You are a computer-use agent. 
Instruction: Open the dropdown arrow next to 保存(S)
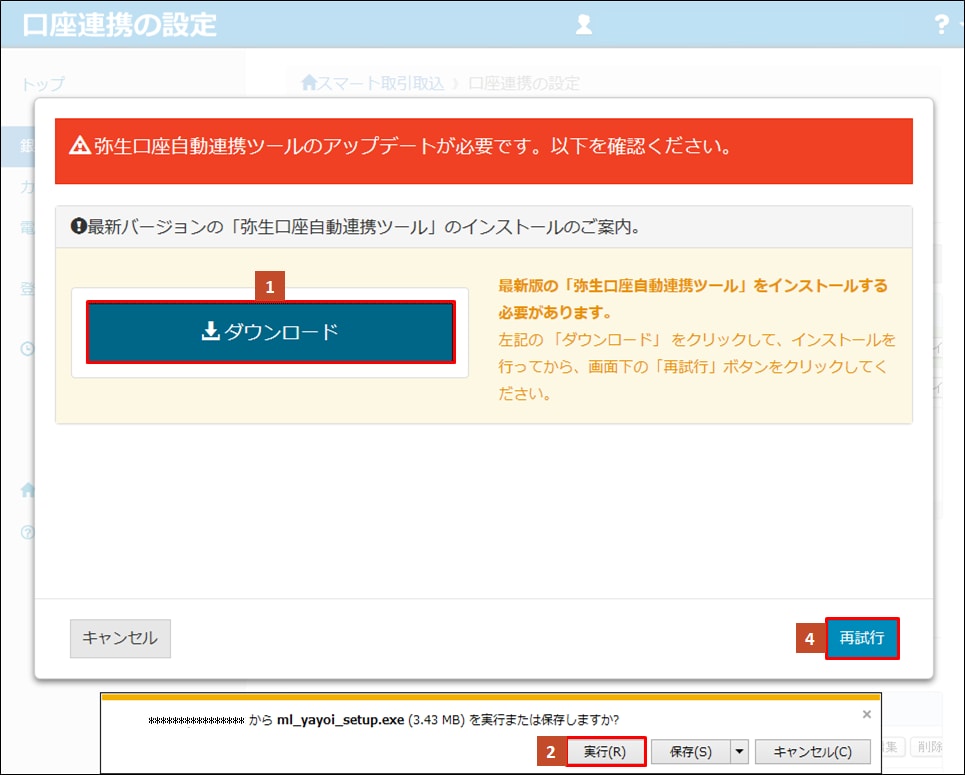tap(739, 752)
